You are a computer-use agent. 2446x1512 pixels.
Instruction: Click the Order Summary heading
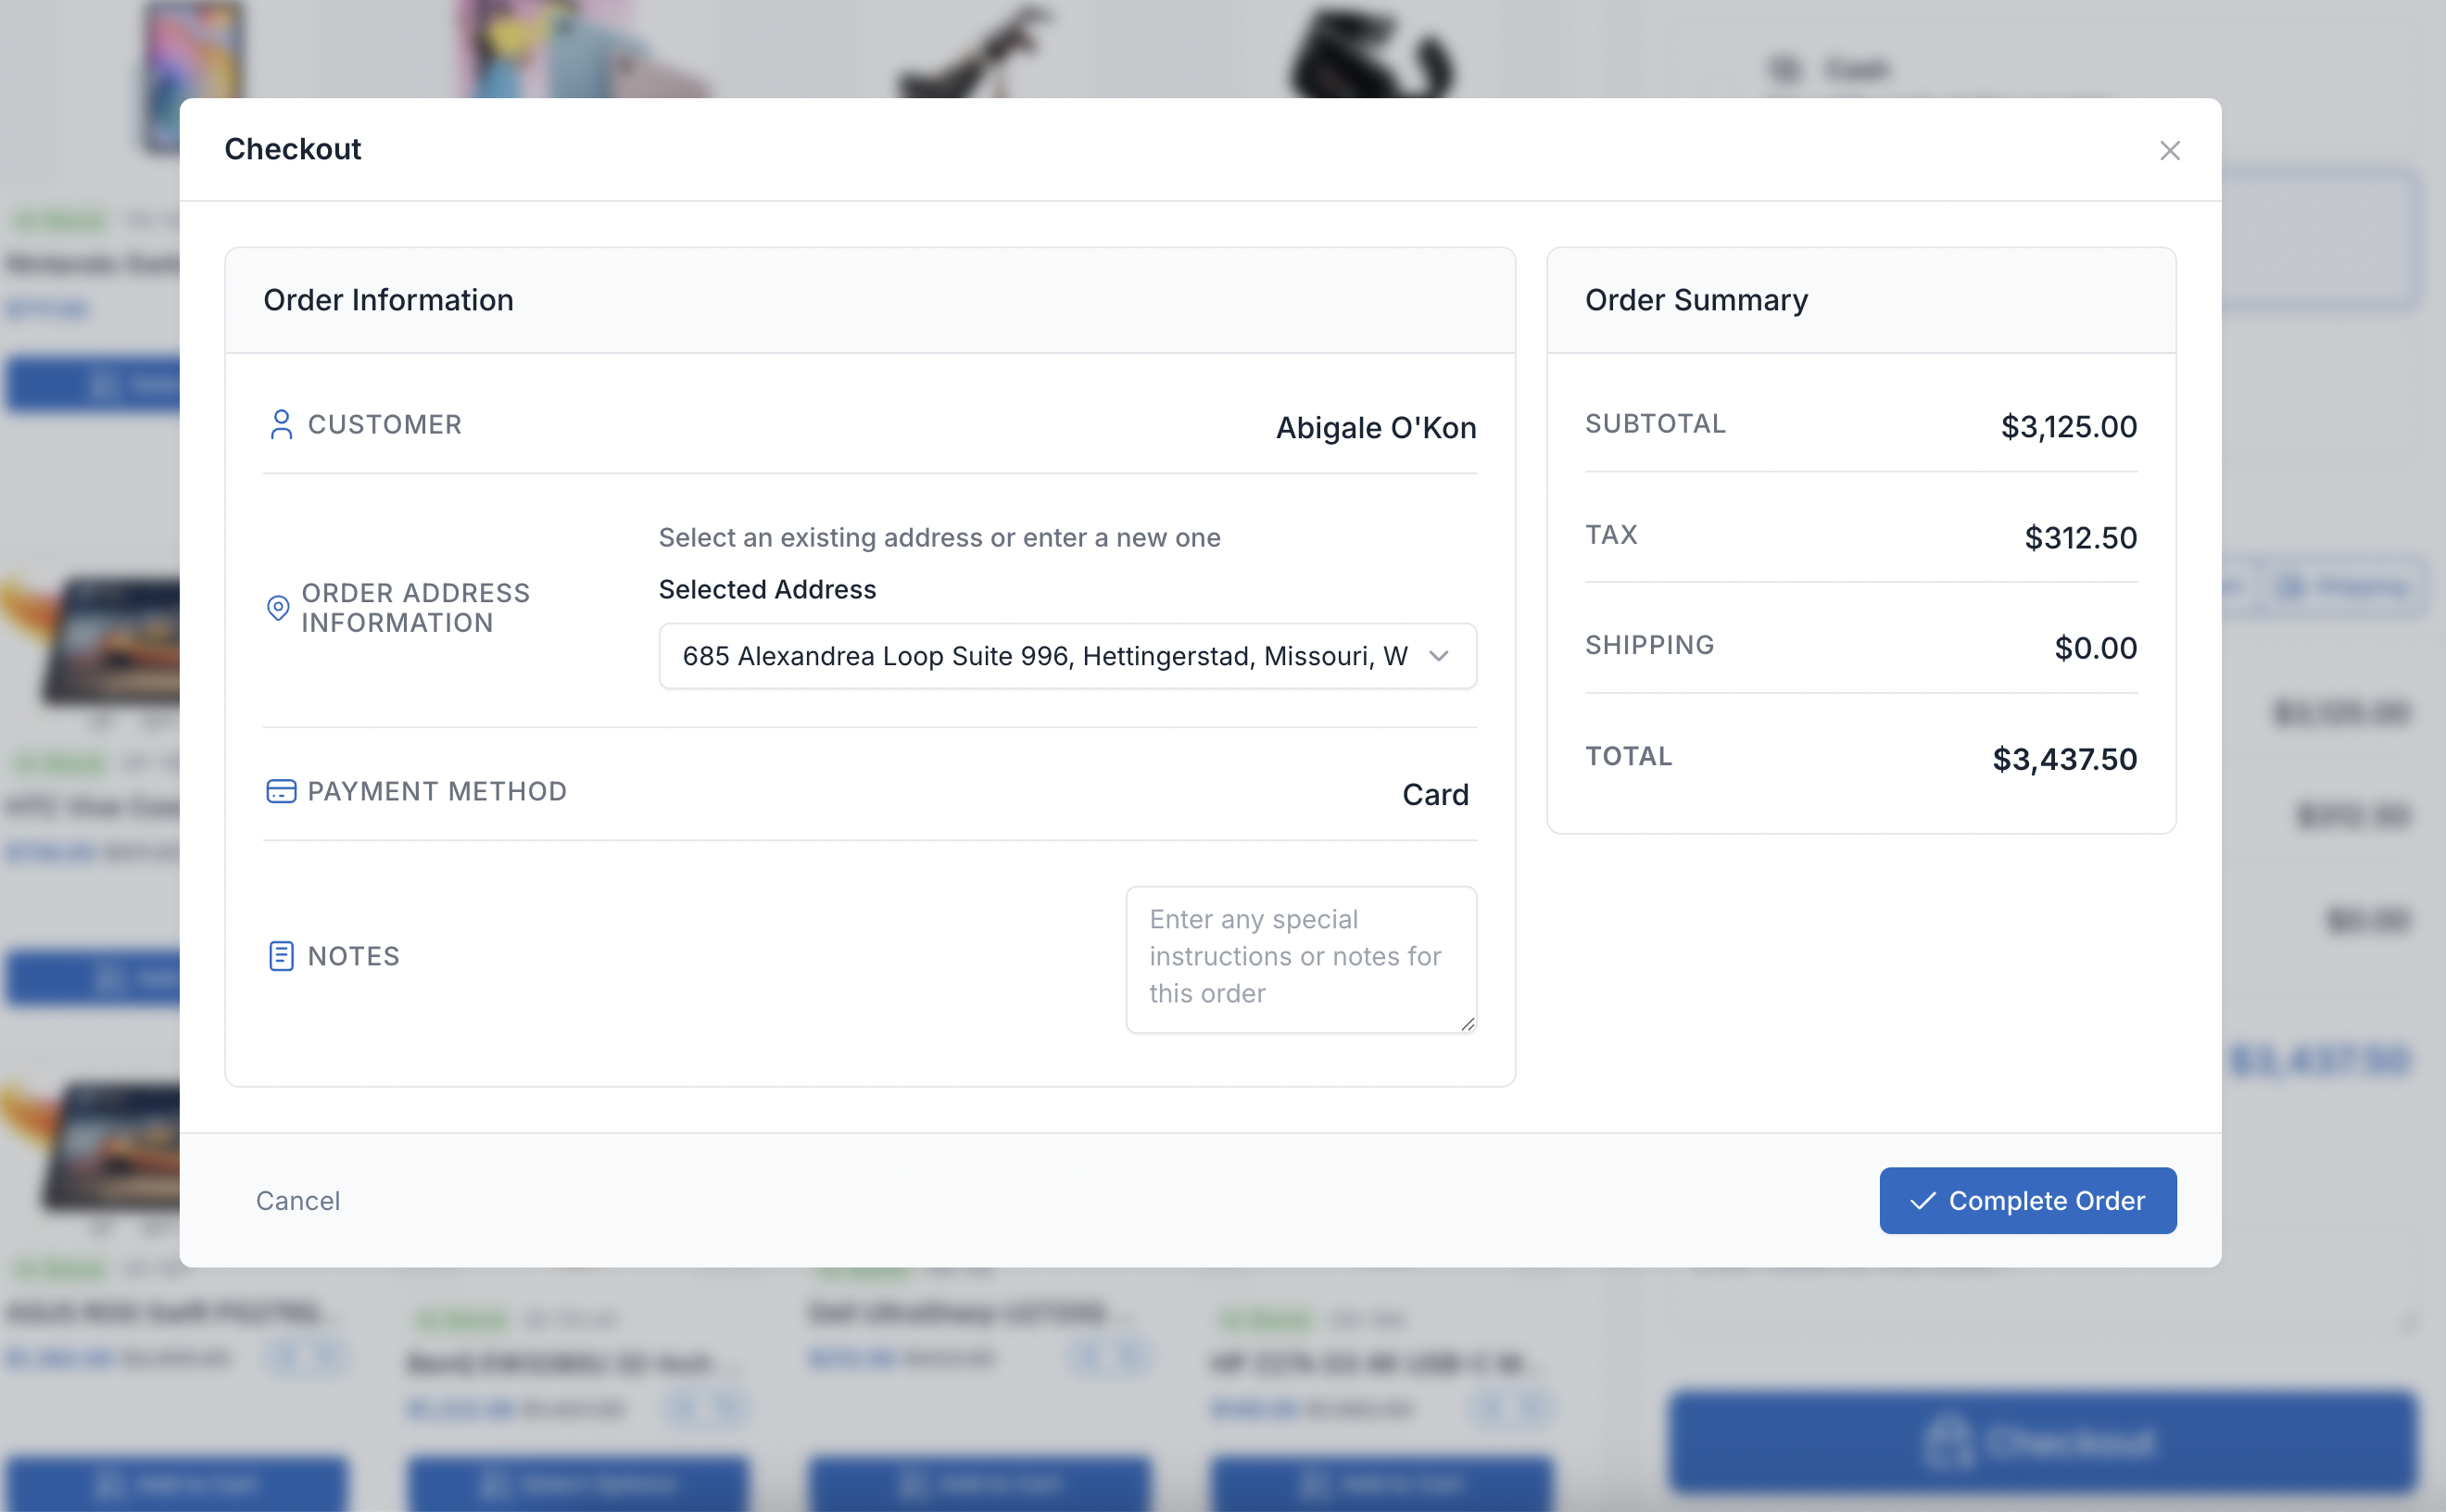coord(1695,299)
